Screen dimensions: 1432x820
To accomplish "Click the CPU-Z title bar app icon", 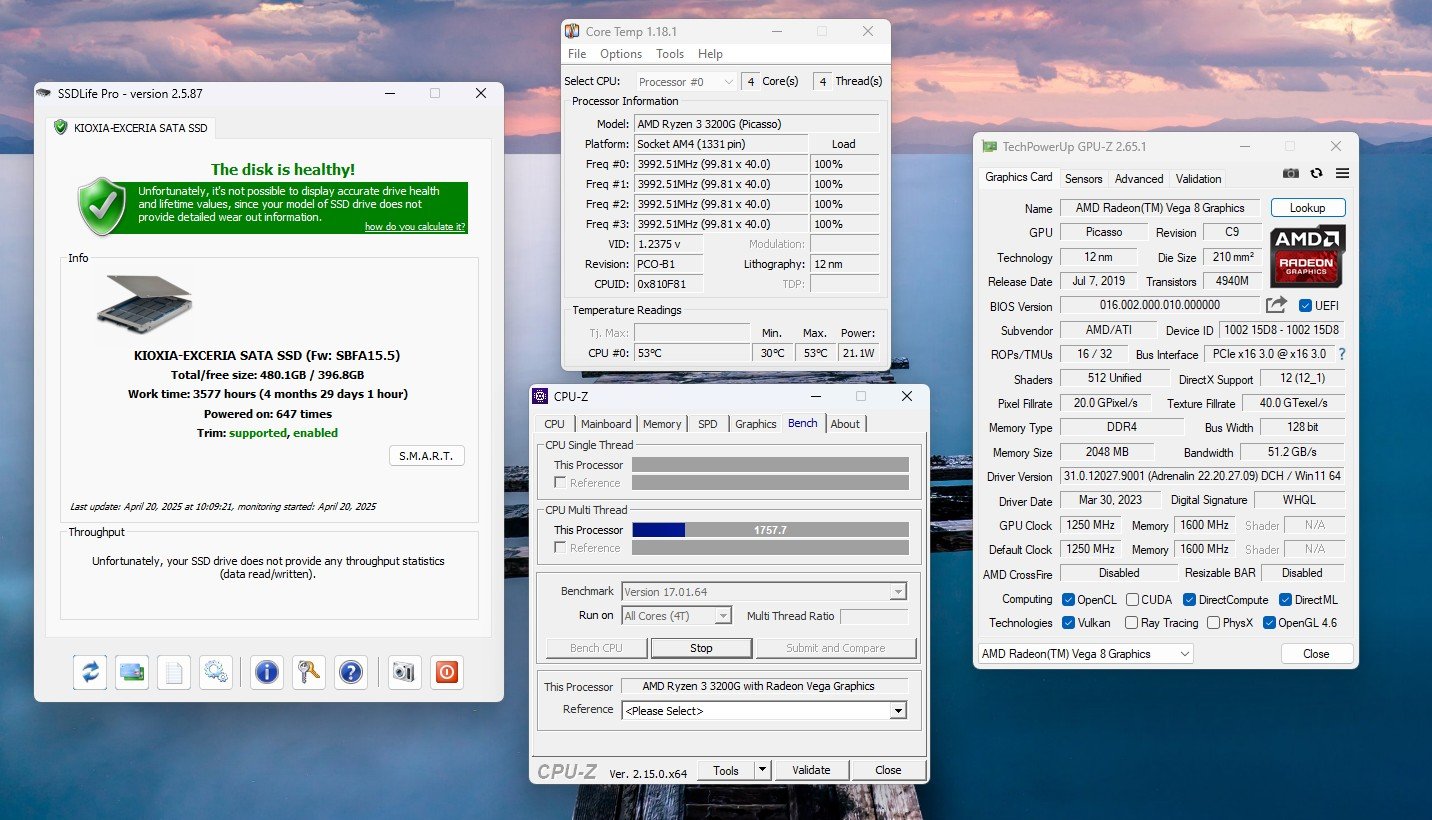I will (540, 396).
